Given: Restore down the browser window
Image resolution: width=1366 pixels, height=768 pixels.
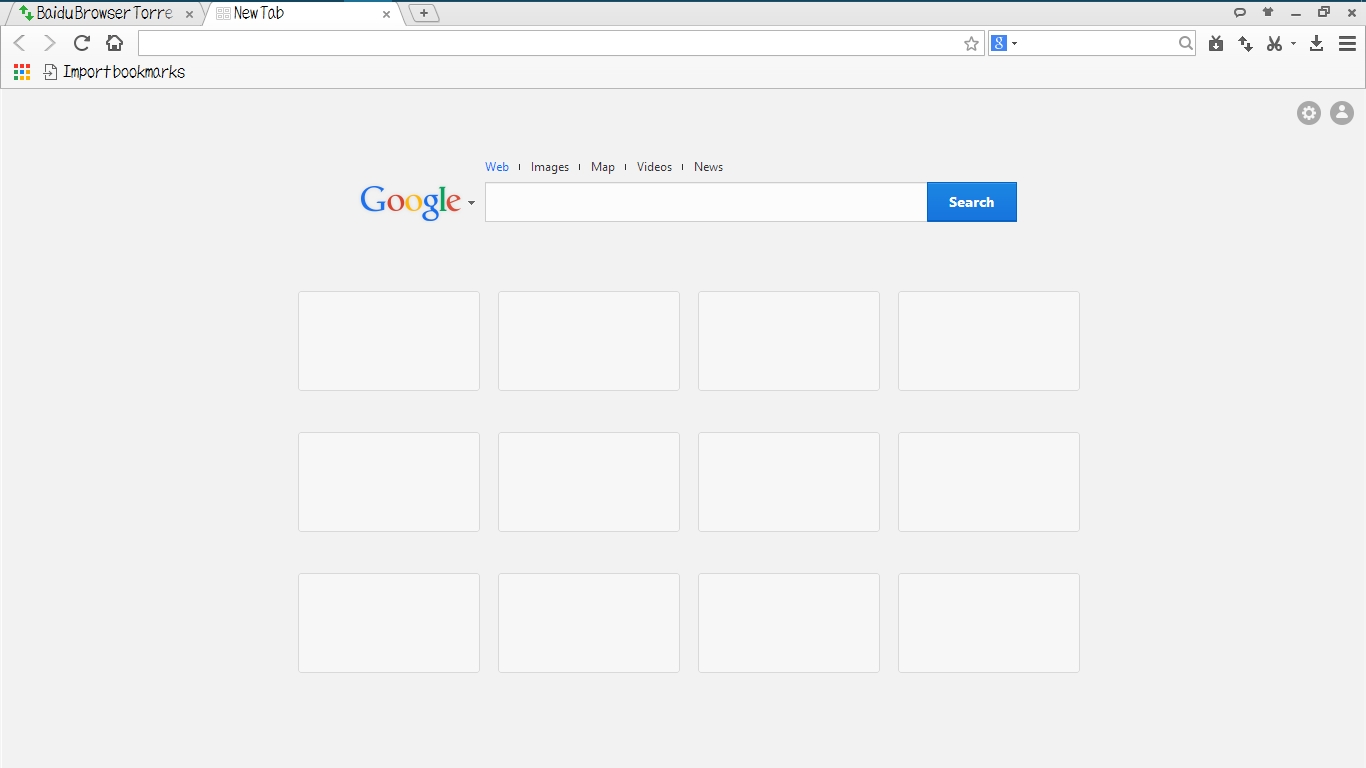Looking at the screenshot, I should [x=1324, y=12].
